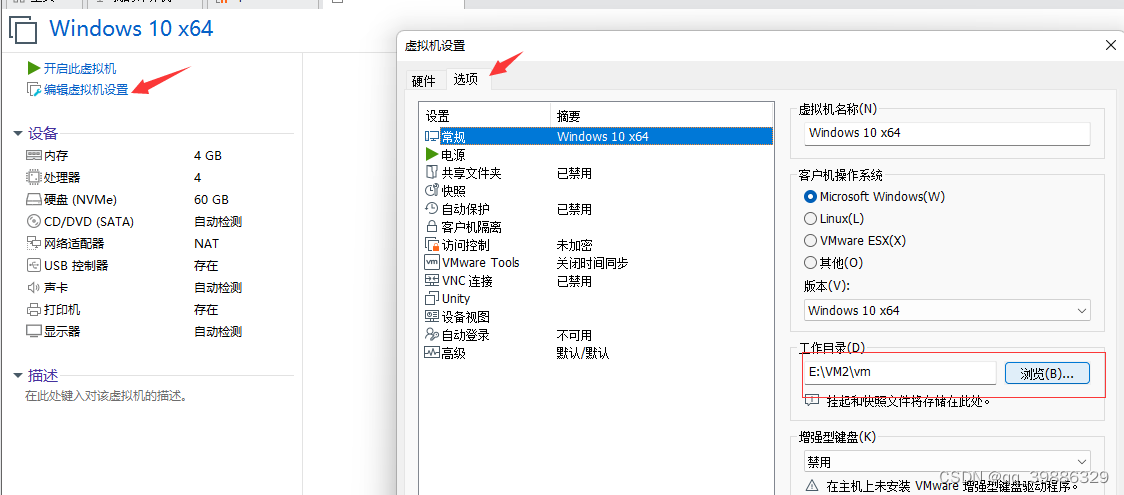Click the NAT network adapter value
Image resolution: width=1124 pixels, height=495 pixels.
(206, 244)
